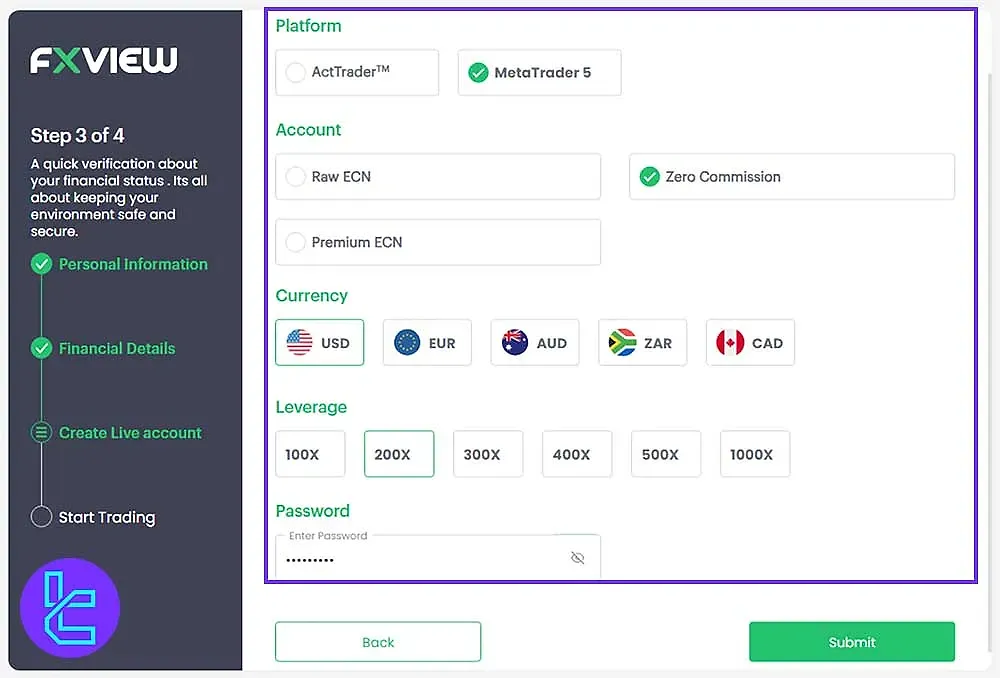
Task: Click the Personal Information completed checkmark icon
Action: point(41,264)
